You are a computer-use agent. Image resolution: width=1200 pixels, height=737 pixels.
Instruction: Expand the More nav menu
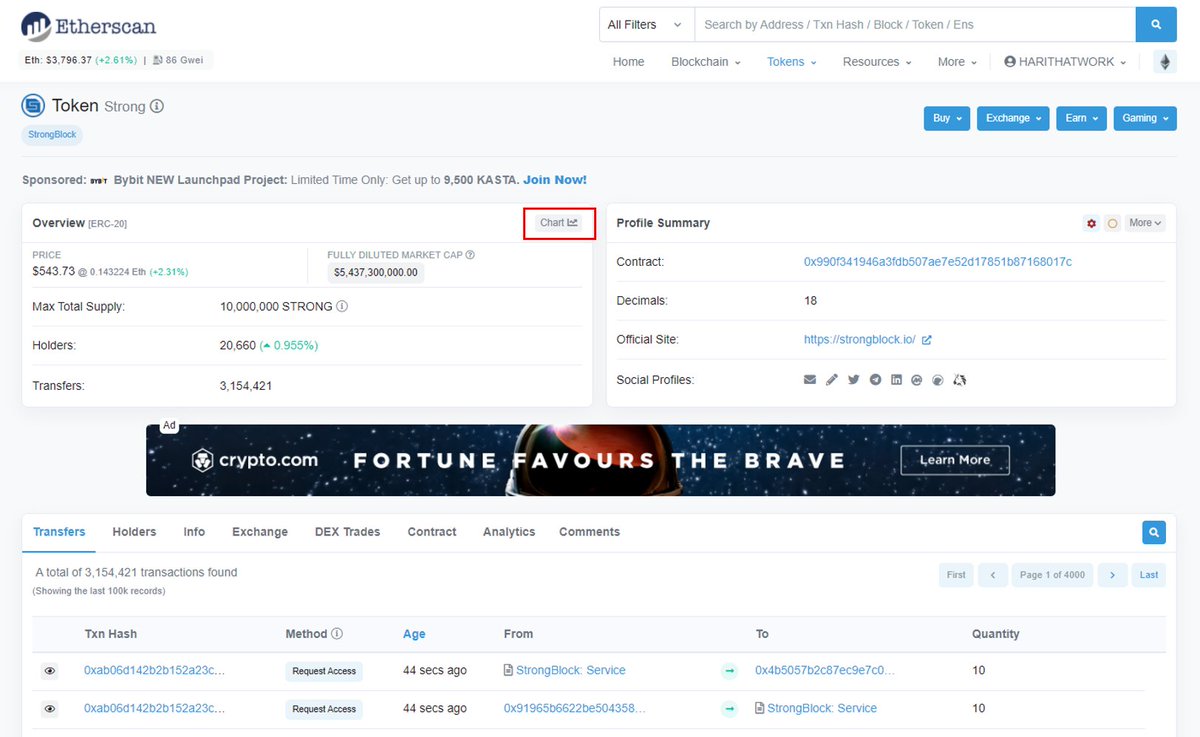click(x=958, y=62)
